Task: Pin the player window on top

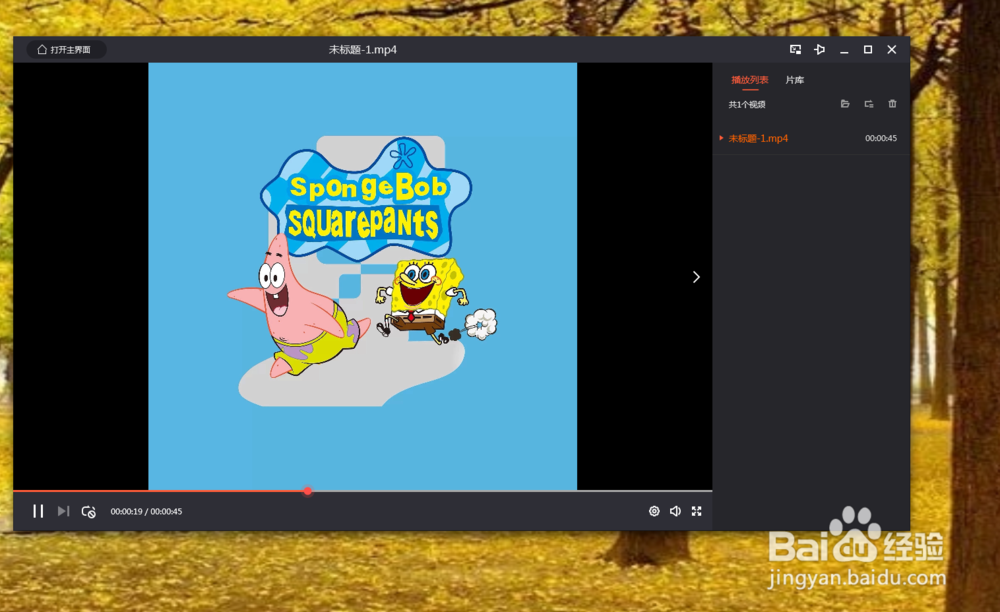Action: (x=820, y=50)
